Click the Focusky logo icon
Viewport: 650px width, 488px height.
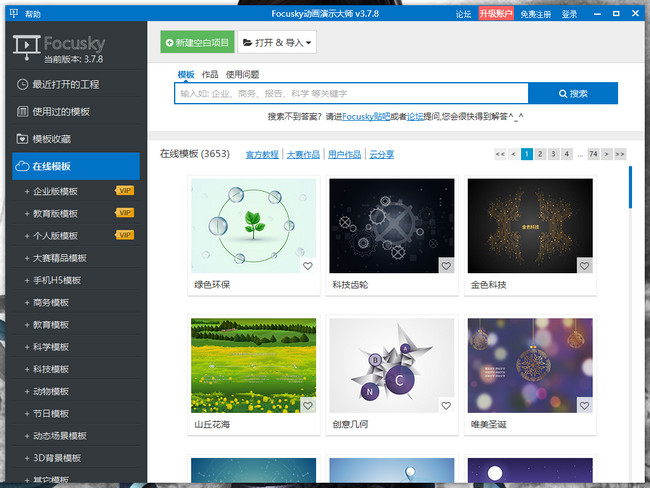point(26,48)
